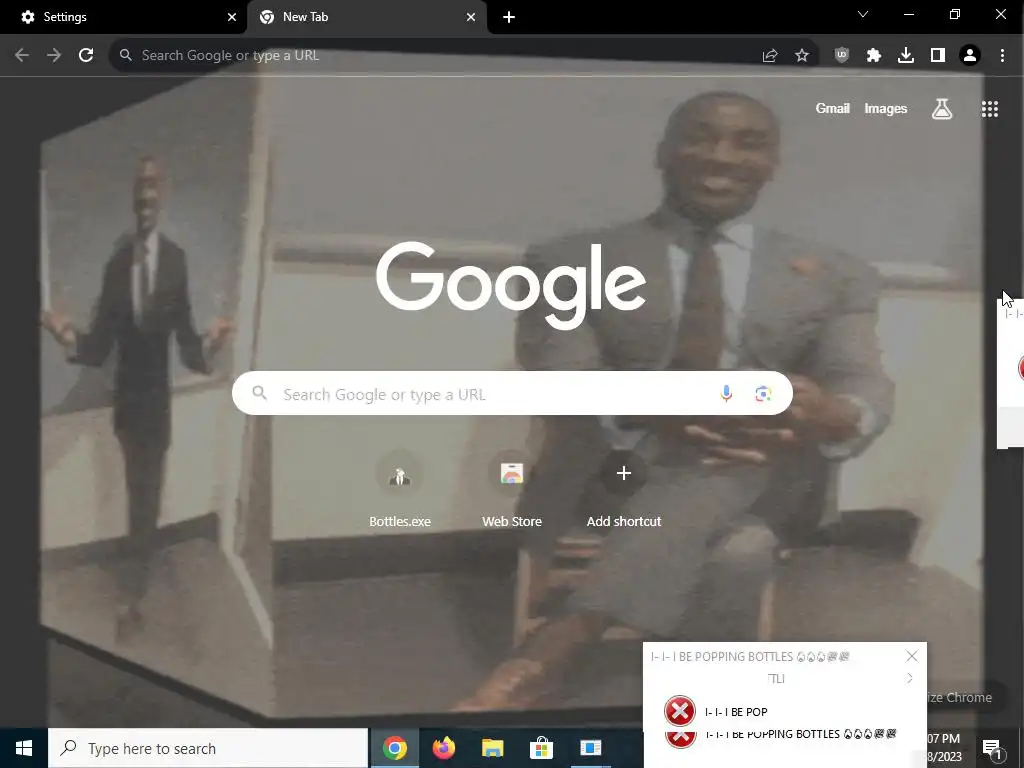Open the Images link
Viewport: 1024px width, 768px height.
tap(886, 108)
